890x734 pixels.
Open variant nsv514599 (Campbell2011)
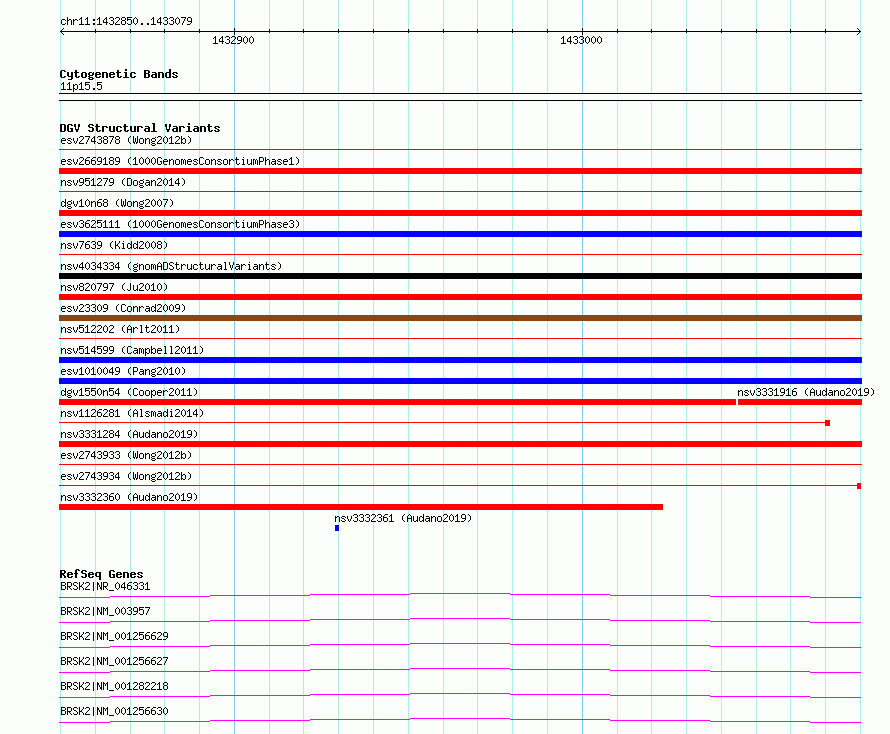pos(132,350)
